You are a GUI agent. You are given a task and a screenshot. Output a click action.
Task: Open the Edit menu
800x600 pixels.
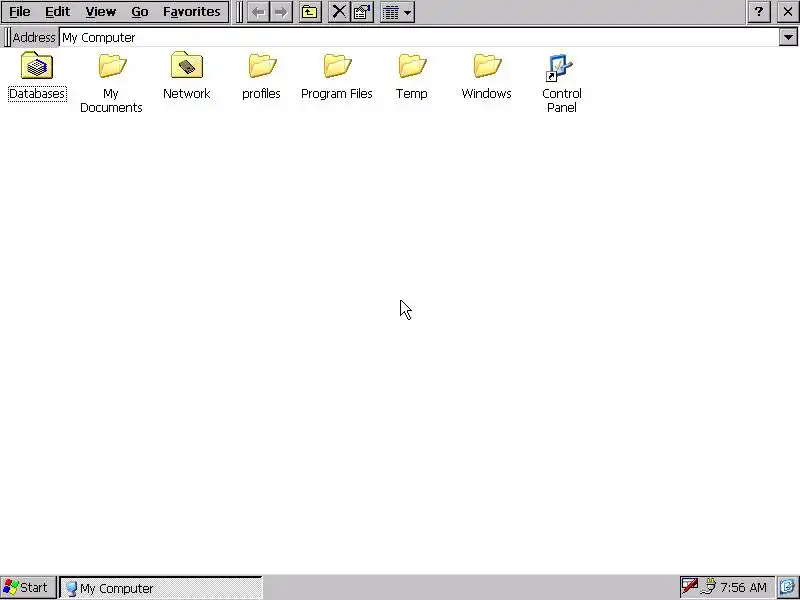click(x=57, y=11)
